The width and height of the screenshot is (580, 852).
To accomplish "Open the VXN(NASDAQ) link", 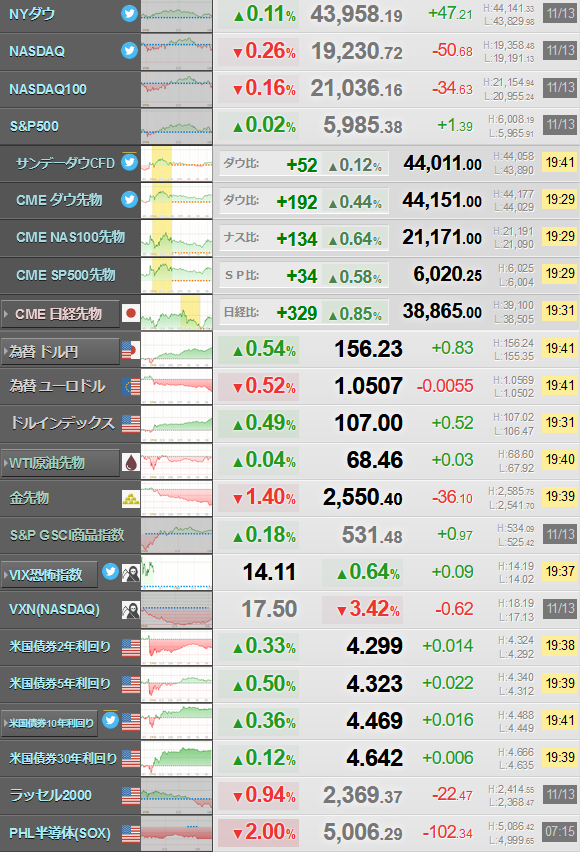I will tap(54, 609).
